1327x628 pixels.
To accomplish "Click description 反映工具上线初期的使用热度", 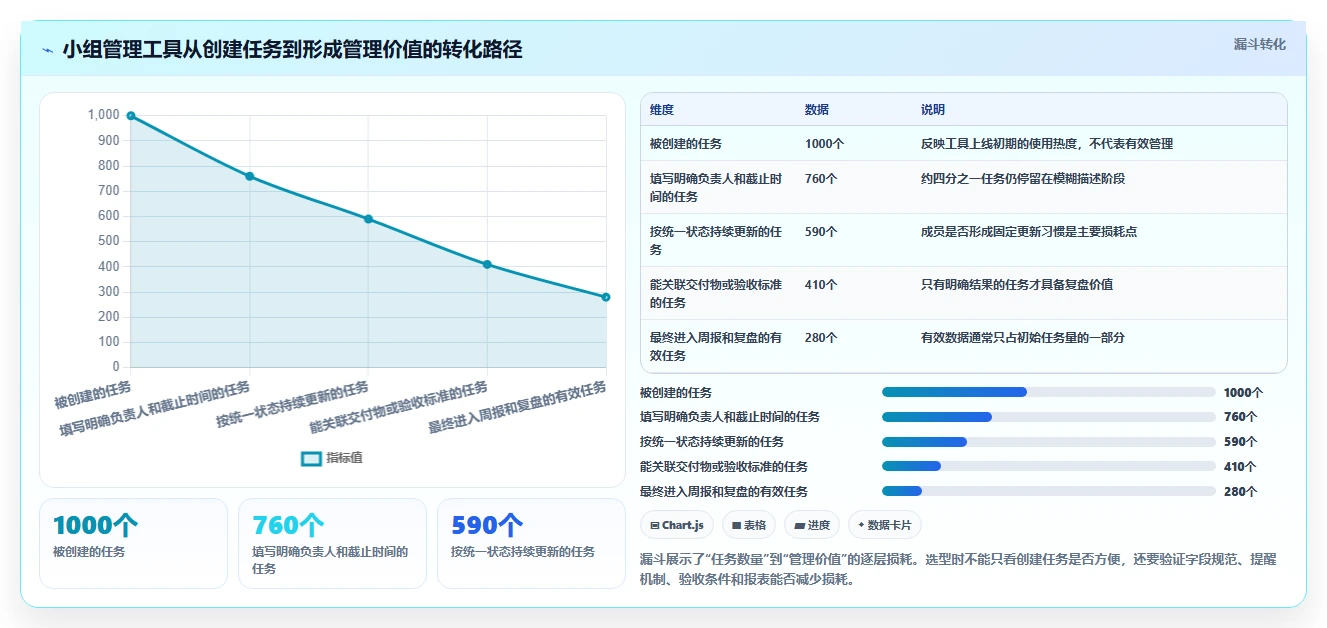I will pyautogui.click(x=1047, y=144).
